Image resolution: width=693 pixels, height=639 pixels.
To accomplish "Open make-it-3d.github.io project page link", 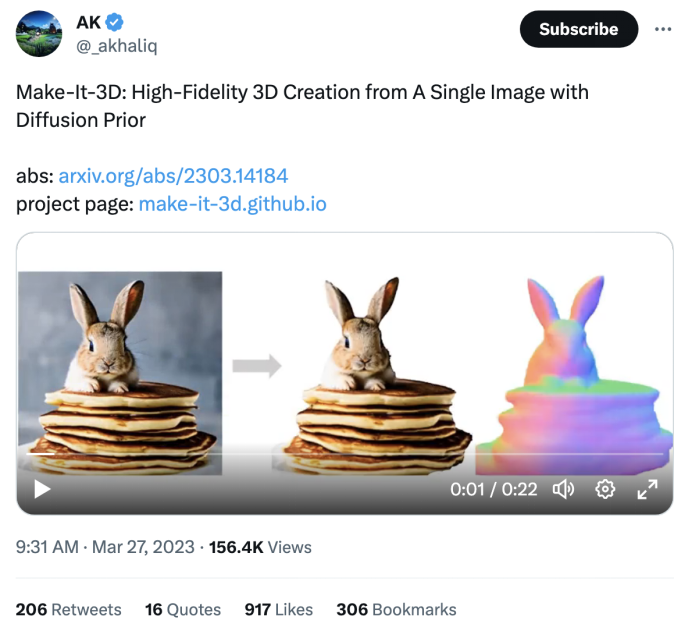I will (232, 204).
